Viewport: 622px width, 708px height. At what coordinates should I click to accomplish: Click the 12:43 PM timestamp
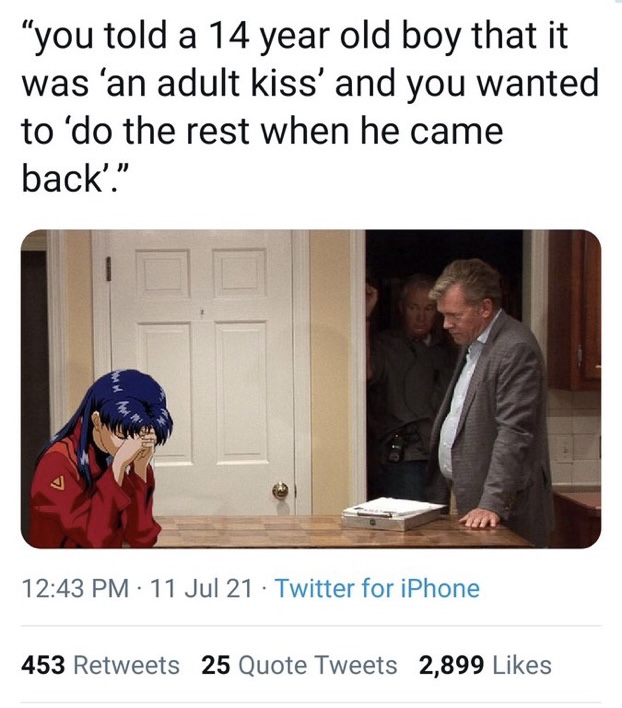point(75,588)
